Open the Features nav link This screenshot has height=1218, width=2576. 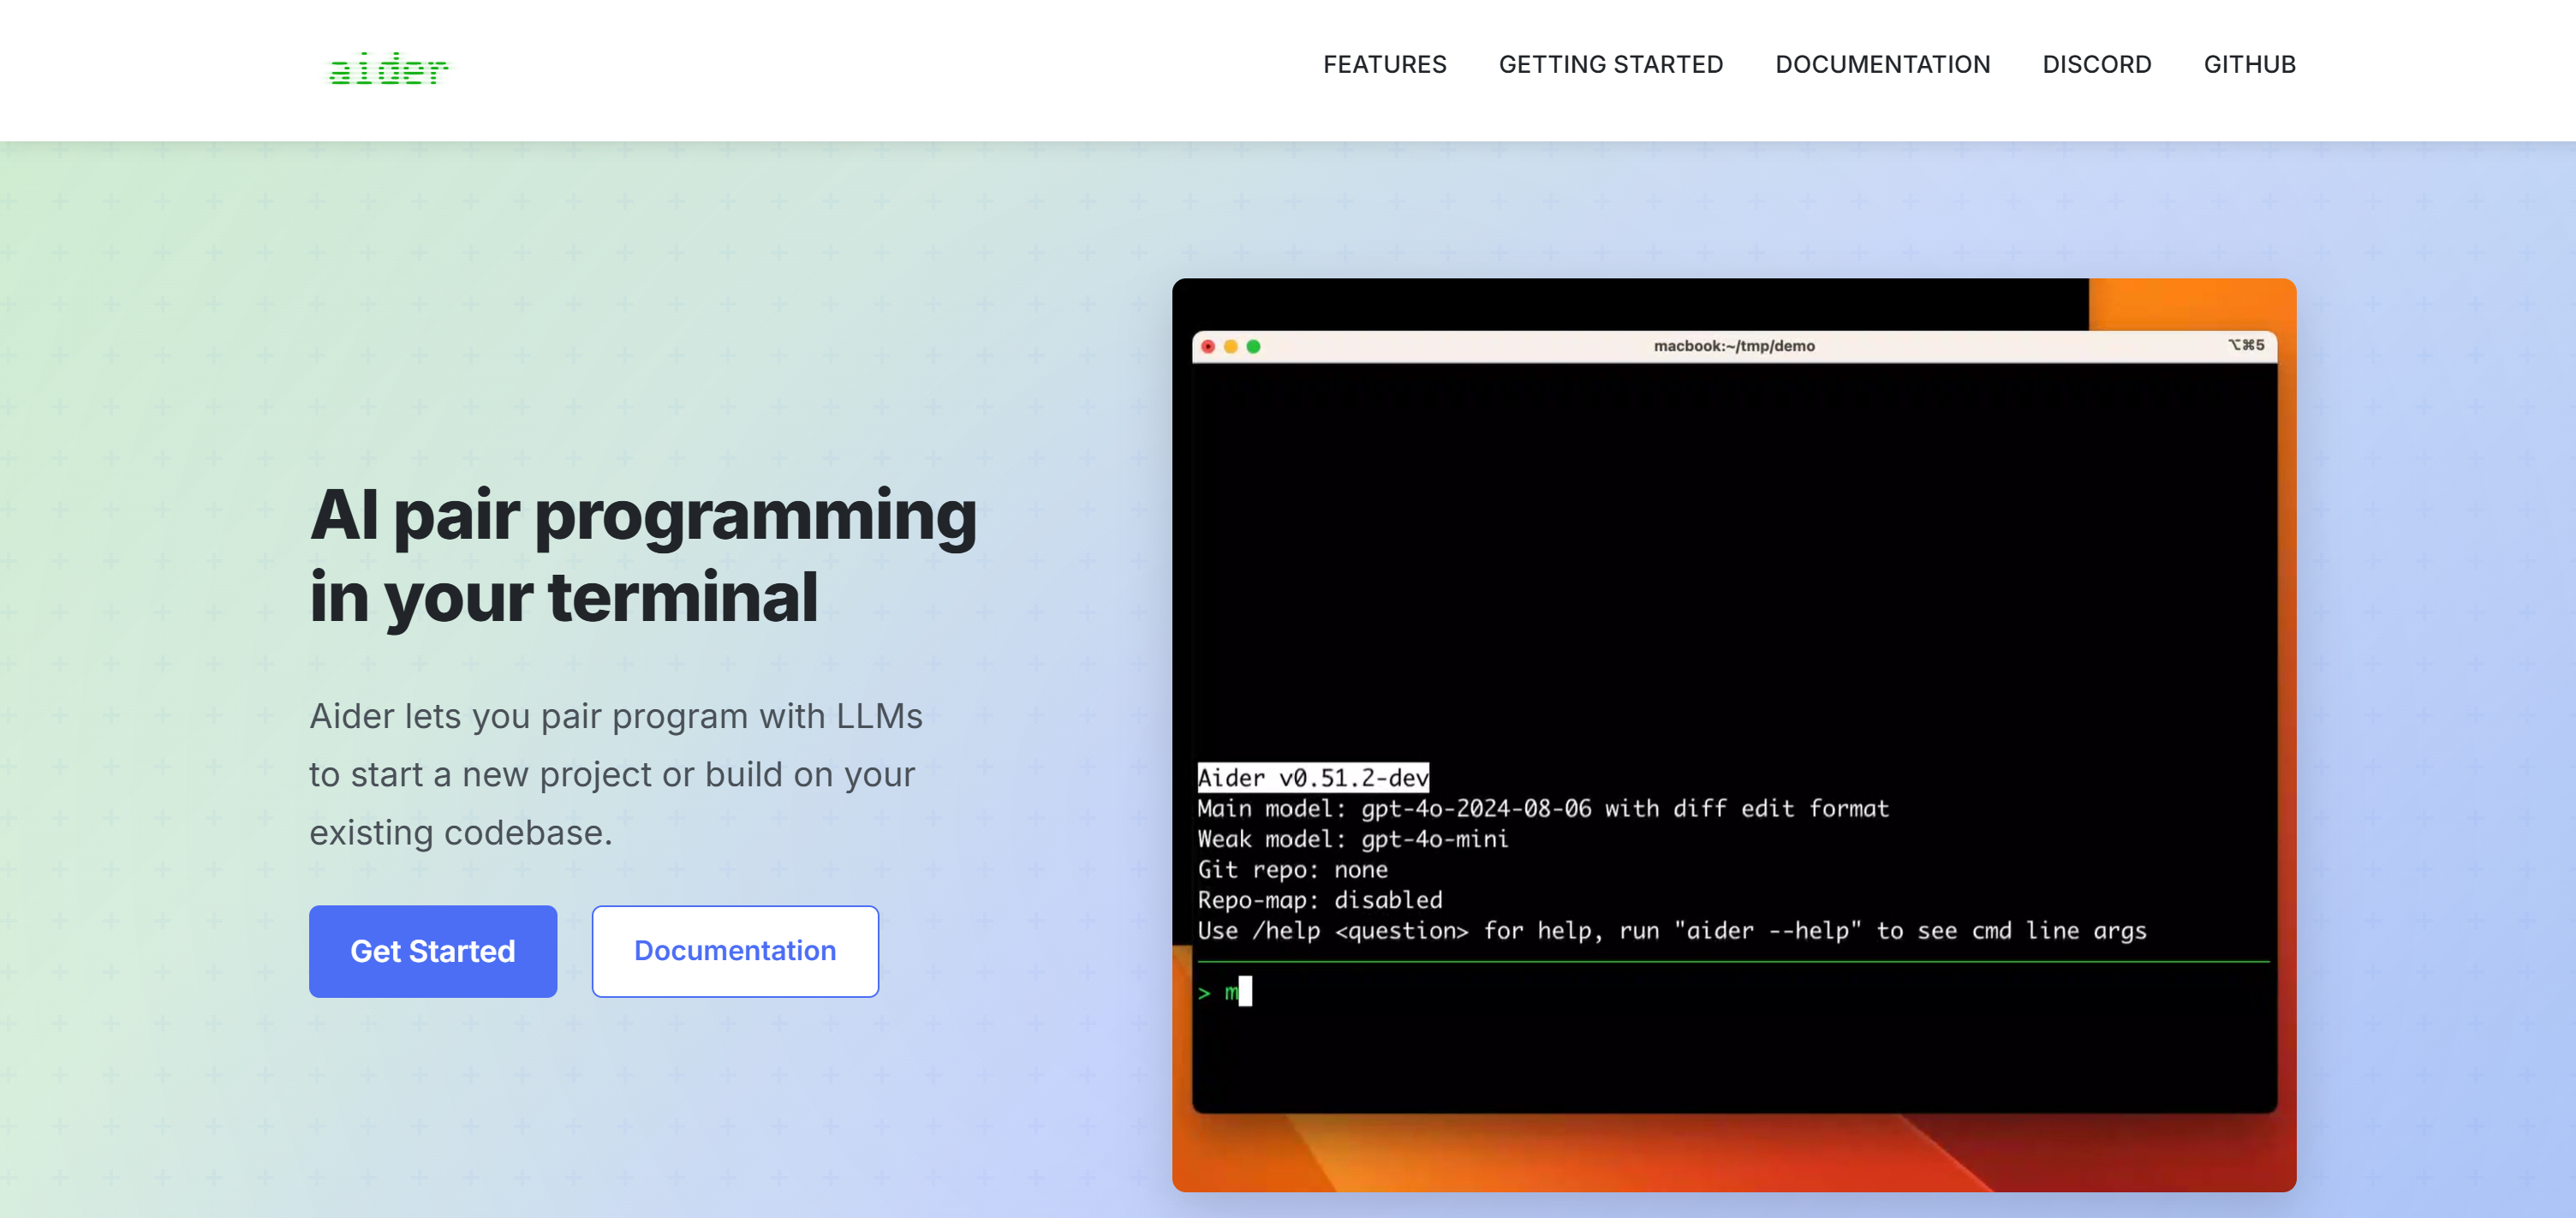tap(1384, 65)
